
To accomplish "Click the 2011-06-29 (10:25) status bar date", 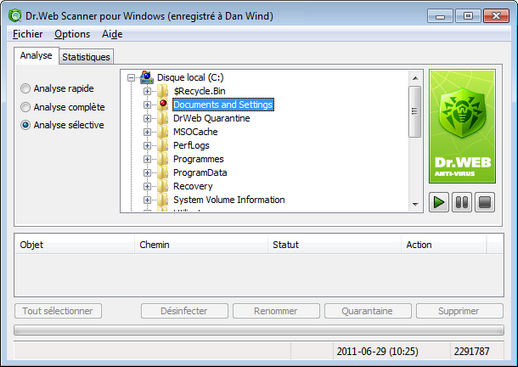I will click(377, 351).
